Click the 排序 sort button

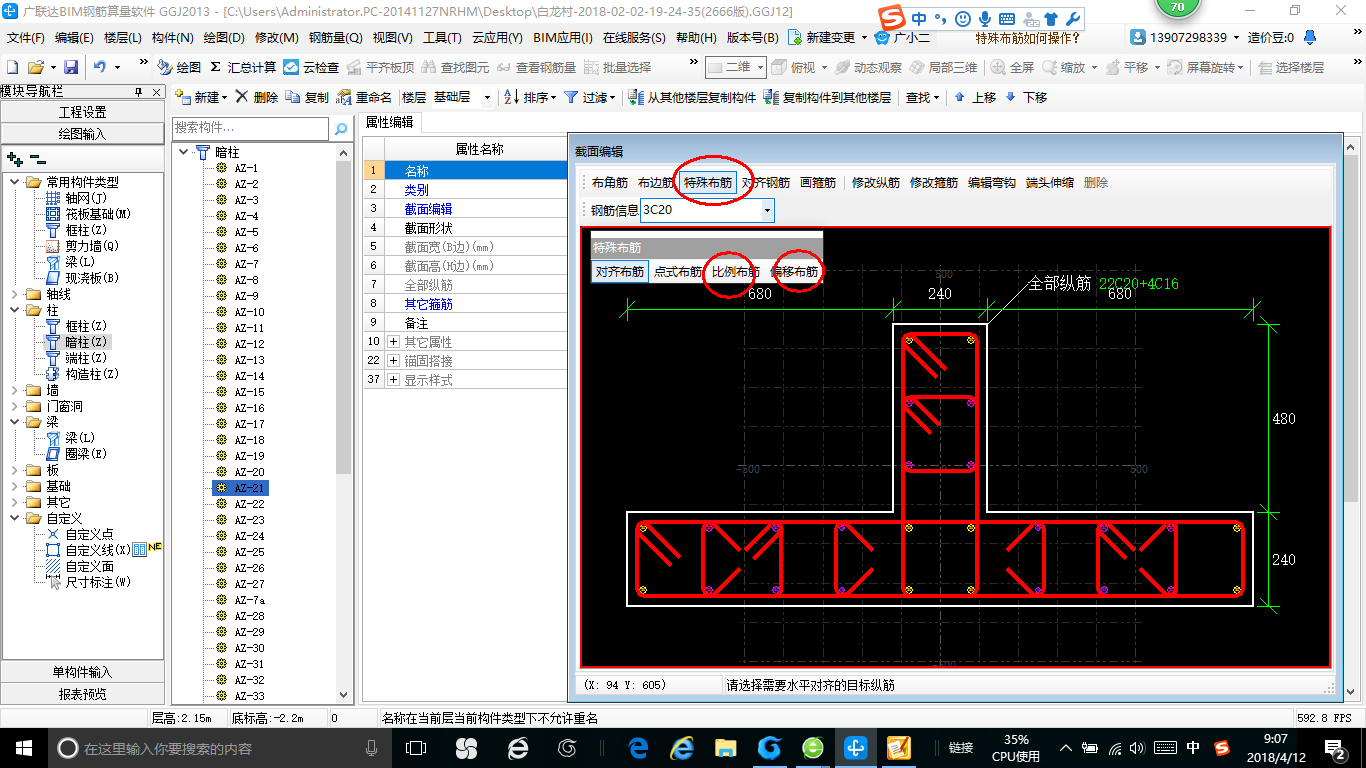(528, 97)
